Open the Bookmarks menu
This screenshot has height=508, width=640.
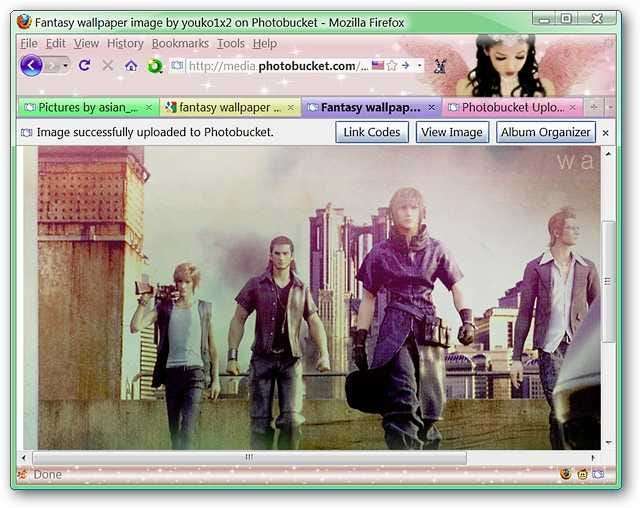point(180,43)
